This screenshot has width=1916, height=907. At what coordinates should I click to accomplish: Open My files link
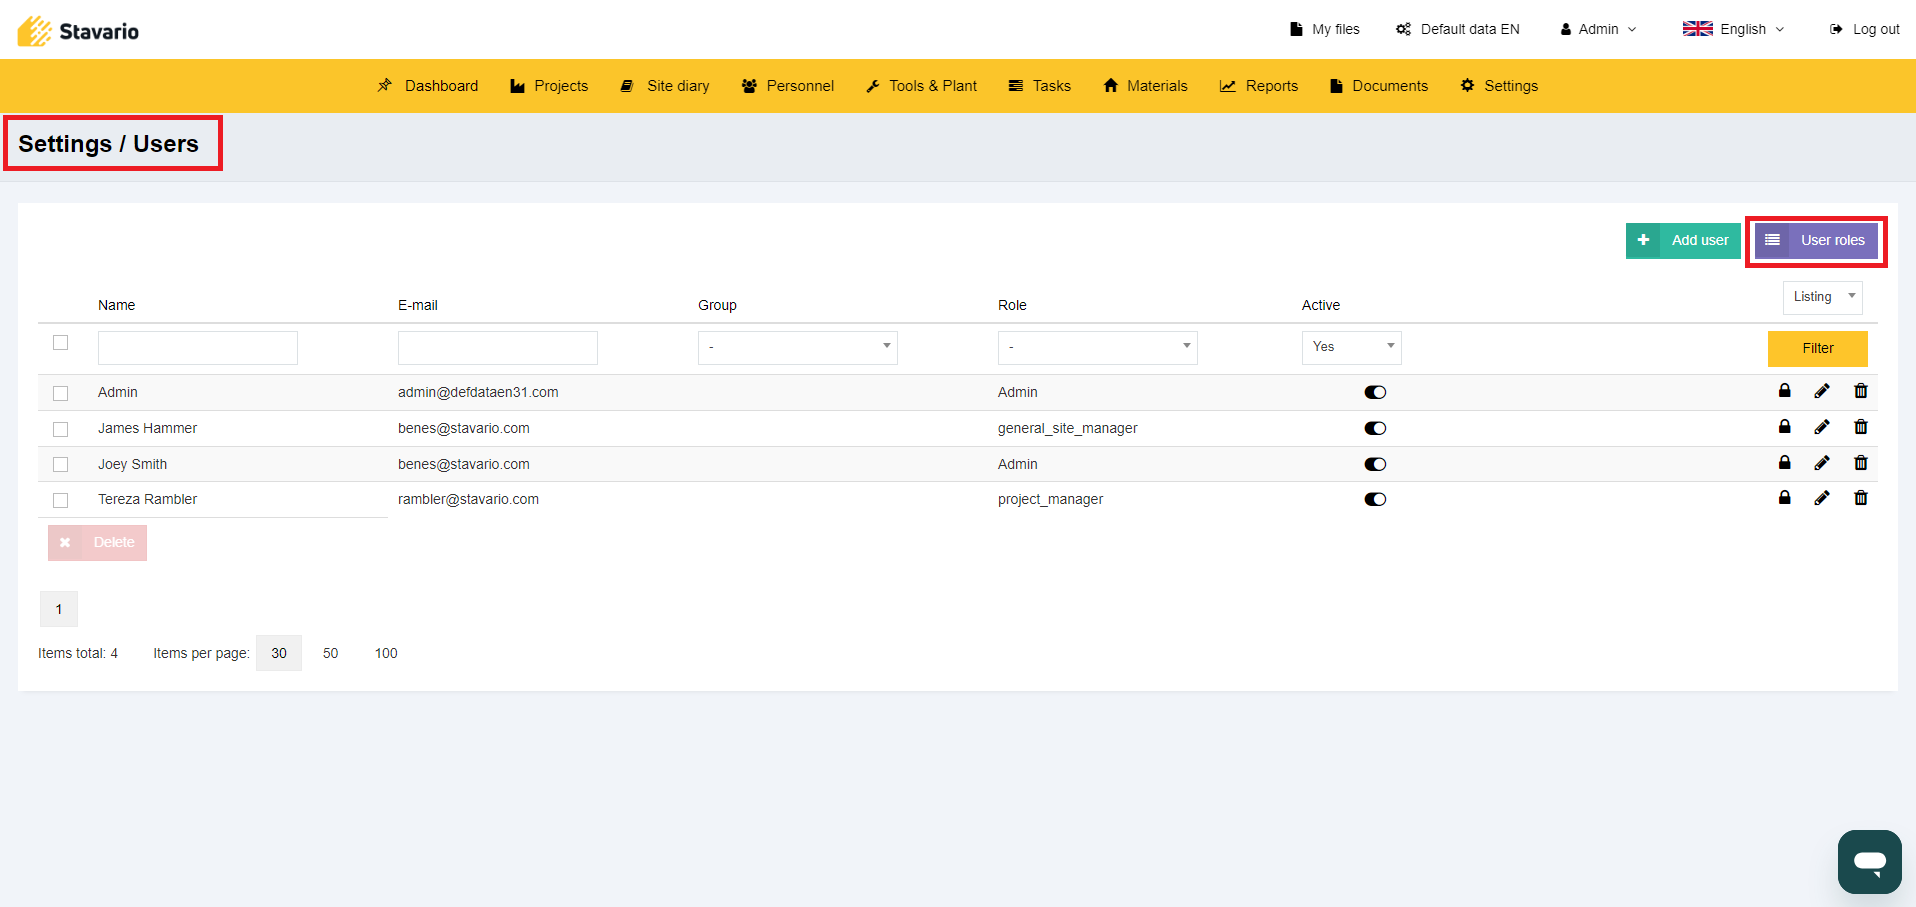pyautogui.click(x=1325, y=29)
